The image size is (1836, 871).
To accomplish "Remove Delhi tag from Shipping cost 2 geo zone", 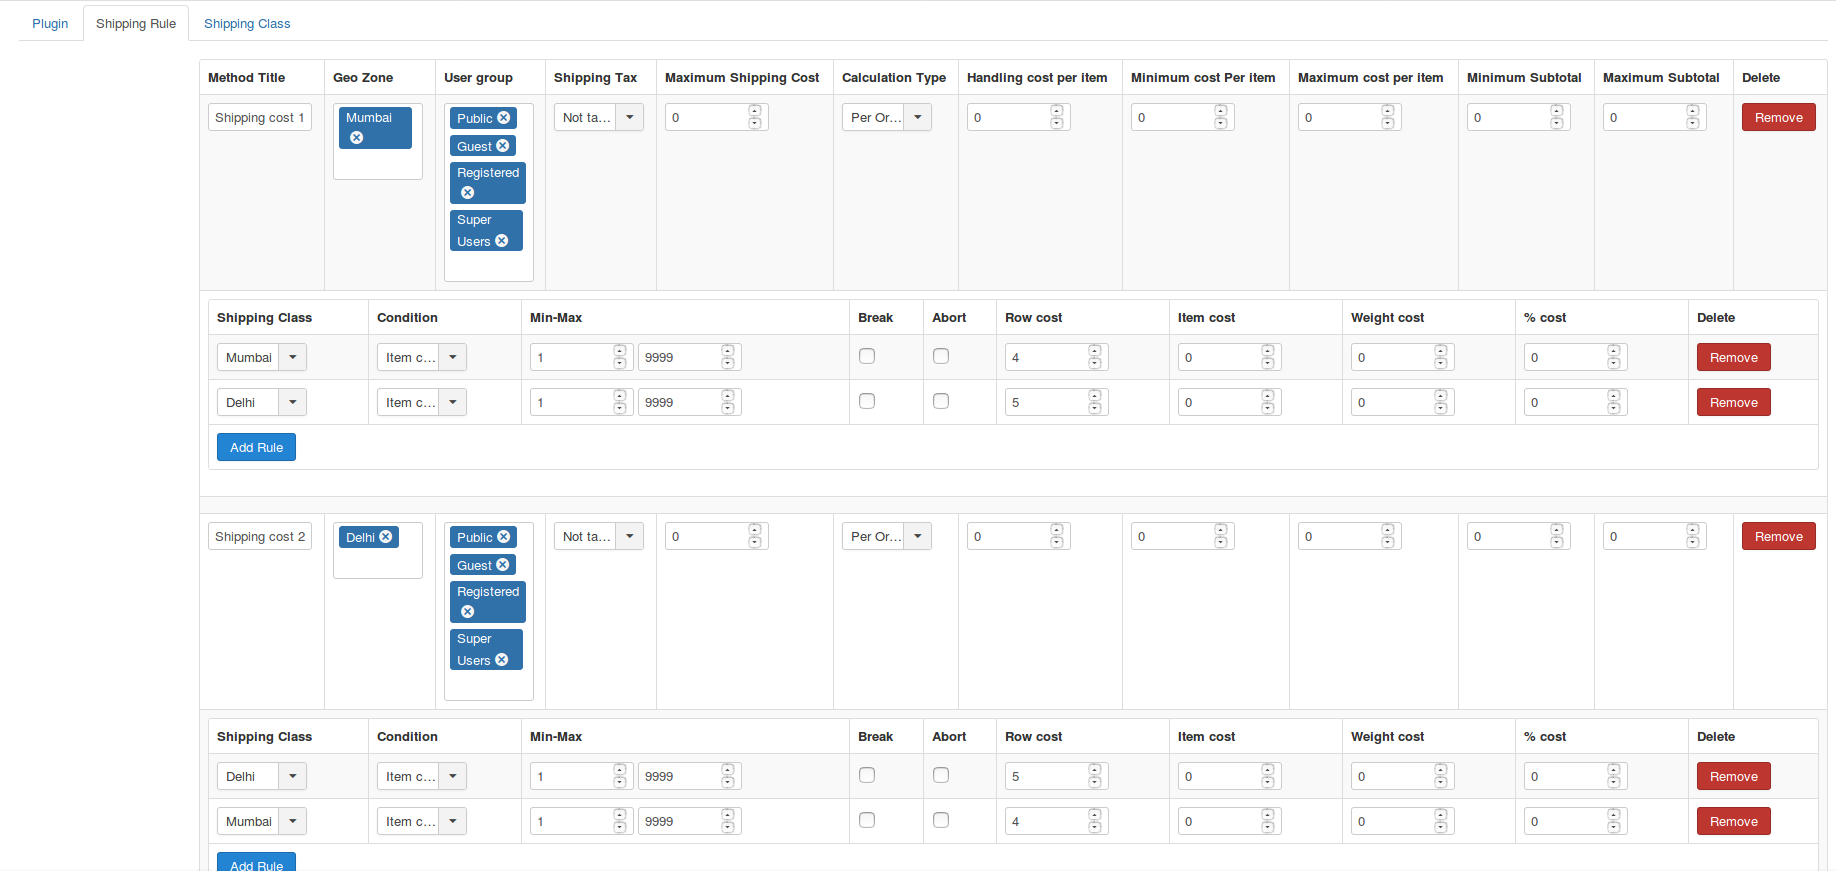I will click(385, 537).
